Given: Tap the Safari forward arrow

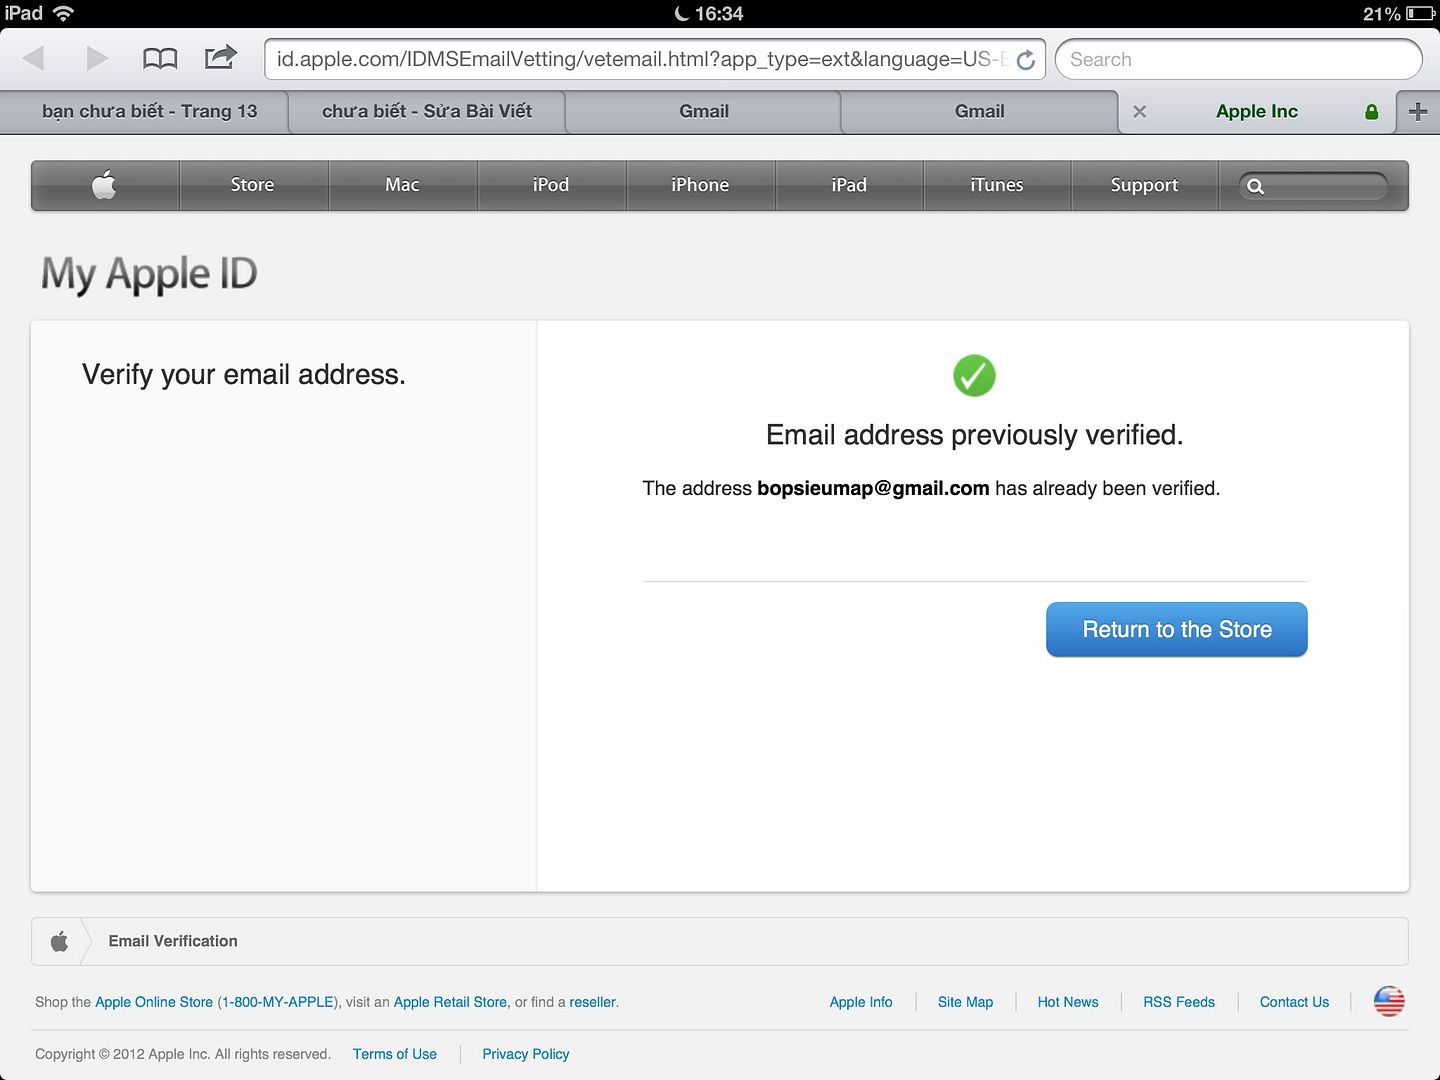Looking at the screenshot, I should click(96, 58).
